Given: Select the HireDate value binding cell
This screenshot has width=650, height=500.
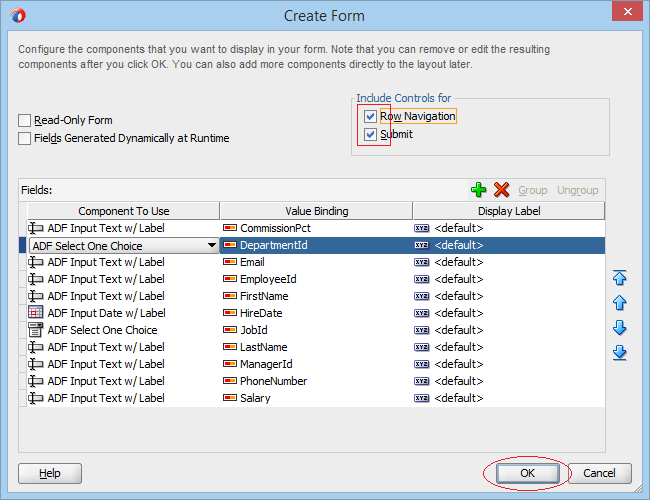Looking at the screenshot, I should point(316,313).
